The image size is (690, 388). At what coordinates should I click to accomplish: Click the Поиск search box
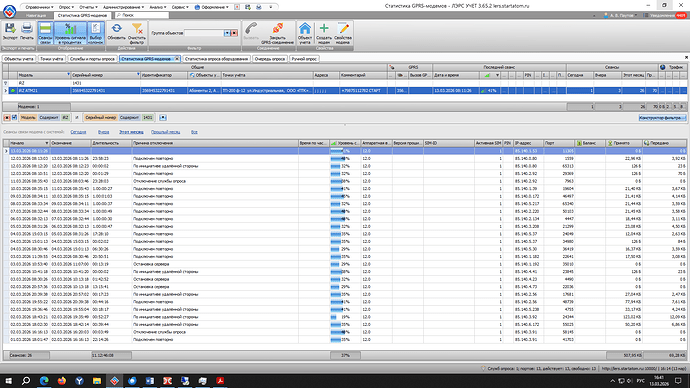[x=141, y=15]
